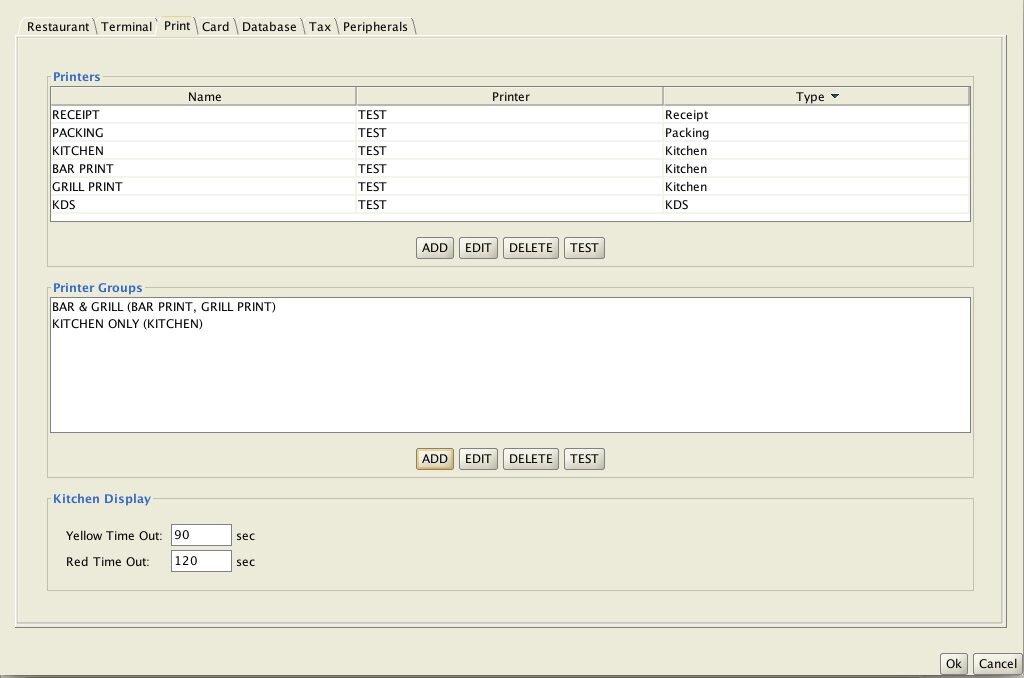Switch to the Peripherals tab
This screenshot has height=678, width=1024.
[375, 27]
